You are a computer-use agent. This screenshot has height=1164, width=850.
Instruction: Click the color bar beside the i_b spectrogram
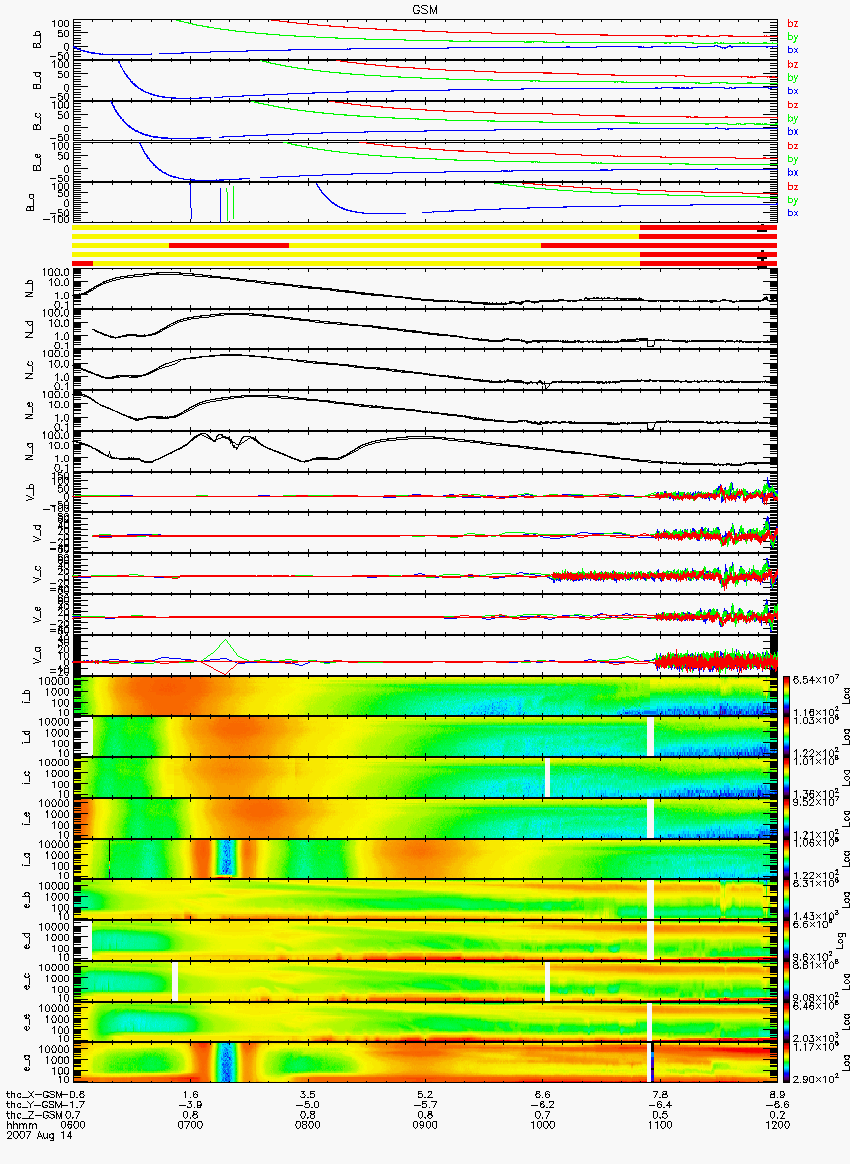coord(786,696)
